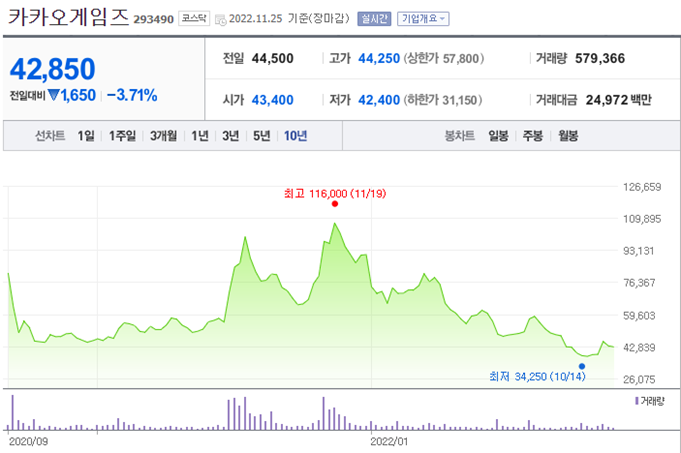
Task: Click the 시가 value 43,400
Action: coord(273,100)
